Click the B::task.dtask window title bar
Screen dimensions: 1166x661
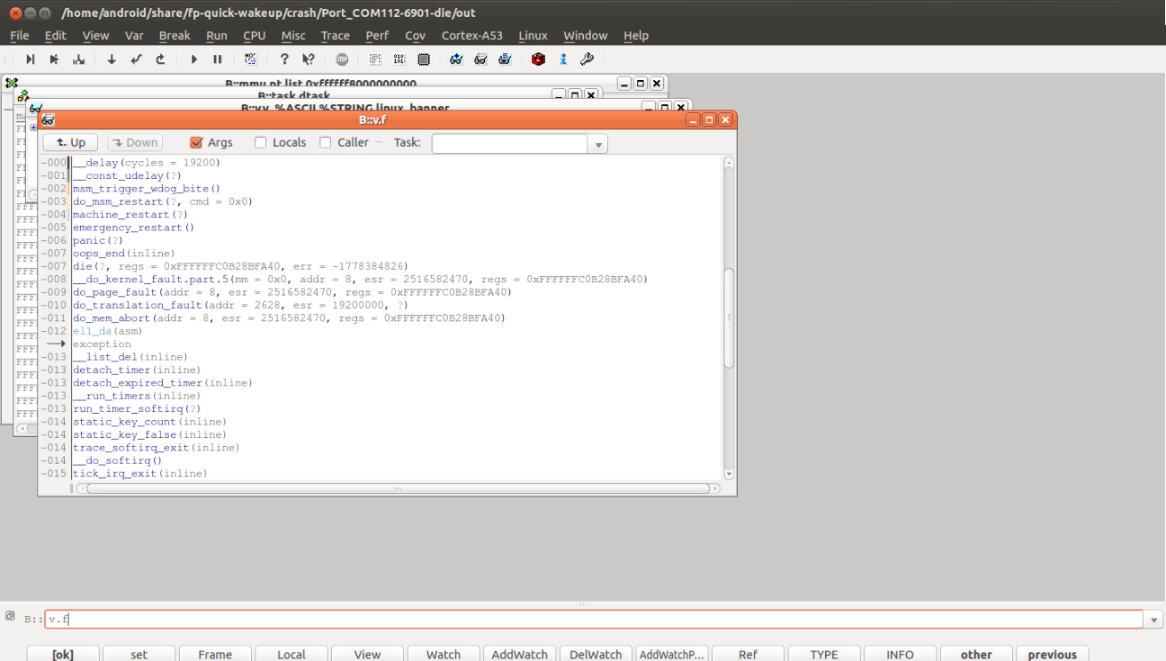point(294,95)
